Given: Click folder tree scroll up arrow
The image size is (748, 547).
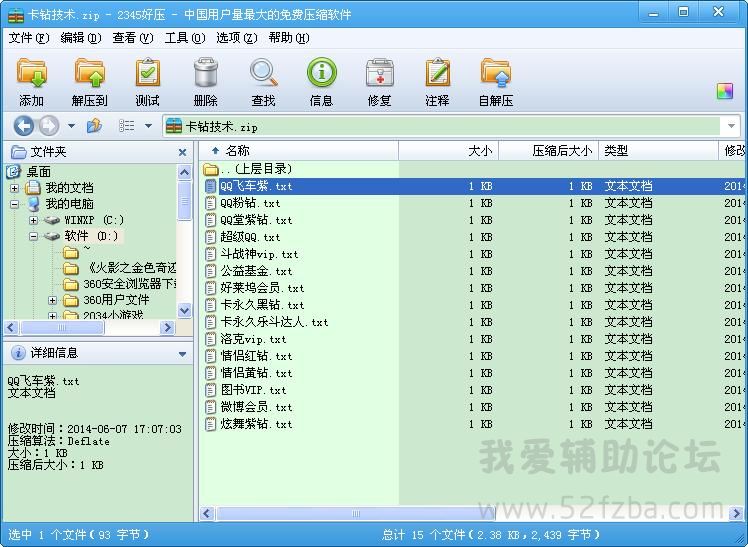Looking at the screenshot, I should [184, 172].
